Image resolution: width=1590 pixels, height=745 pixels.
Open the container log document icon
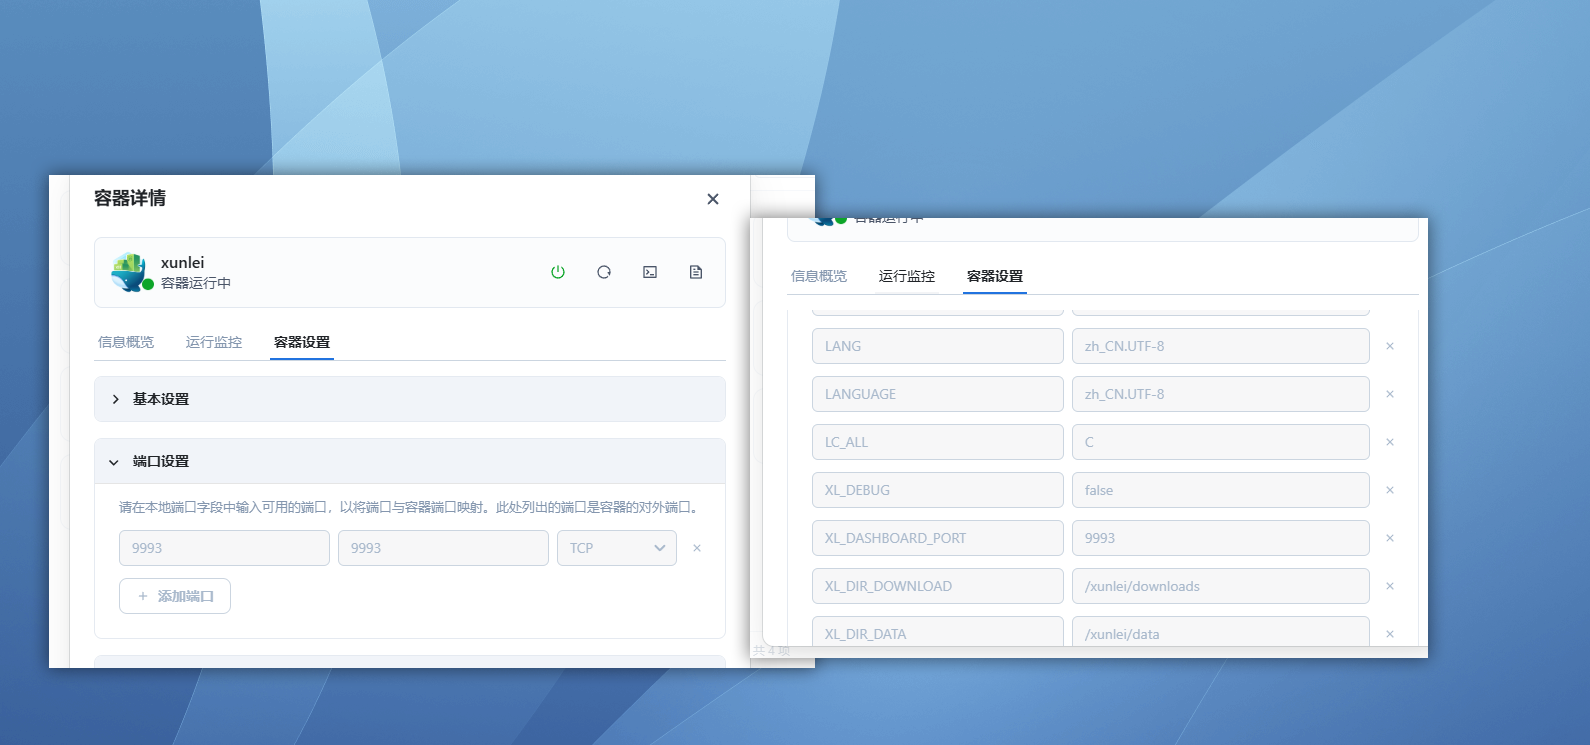(x=696, y=272)
